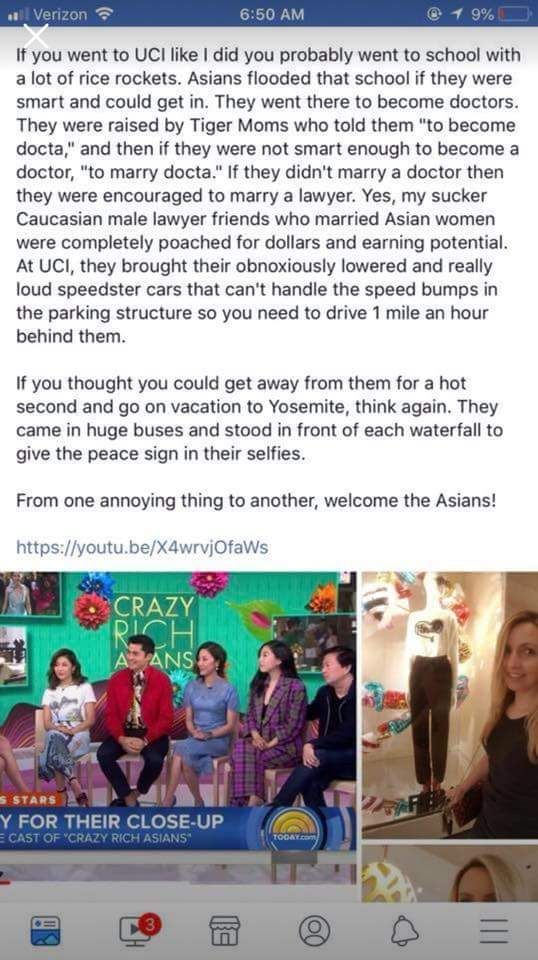
Task: Open the photo of blonde woman by mannequin
Action: (450, 705)
